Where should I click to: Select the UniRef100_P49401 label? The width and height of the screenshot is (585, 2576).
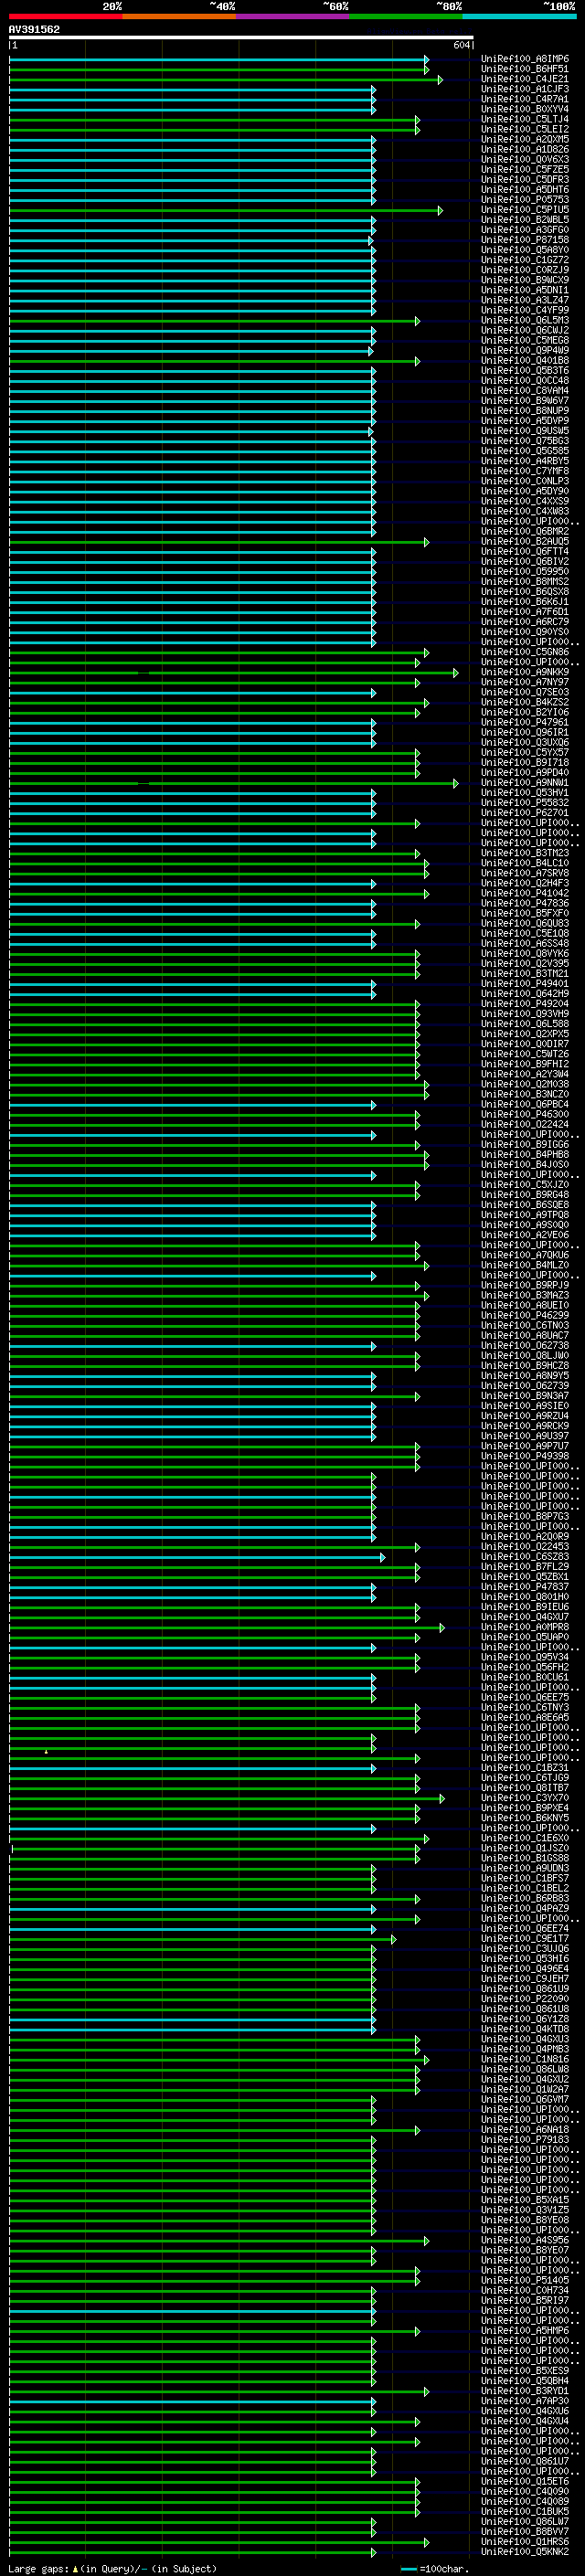click(525, 984)
